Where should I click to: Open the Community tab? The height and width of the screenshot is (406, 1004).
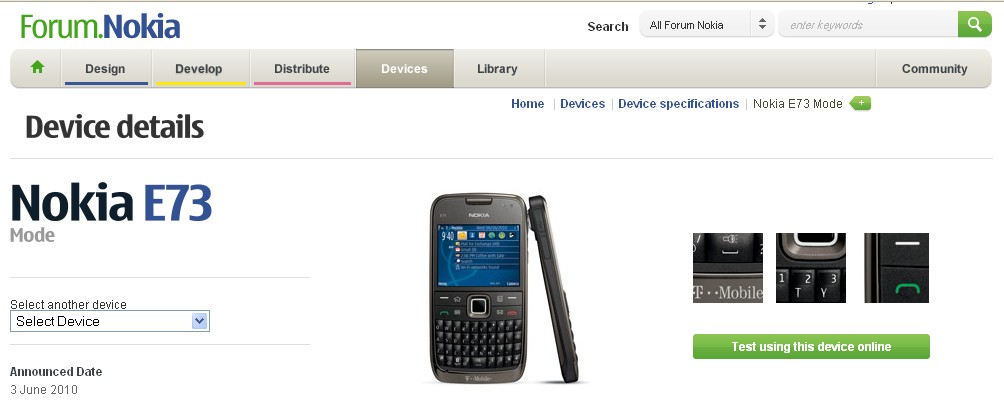934,69
